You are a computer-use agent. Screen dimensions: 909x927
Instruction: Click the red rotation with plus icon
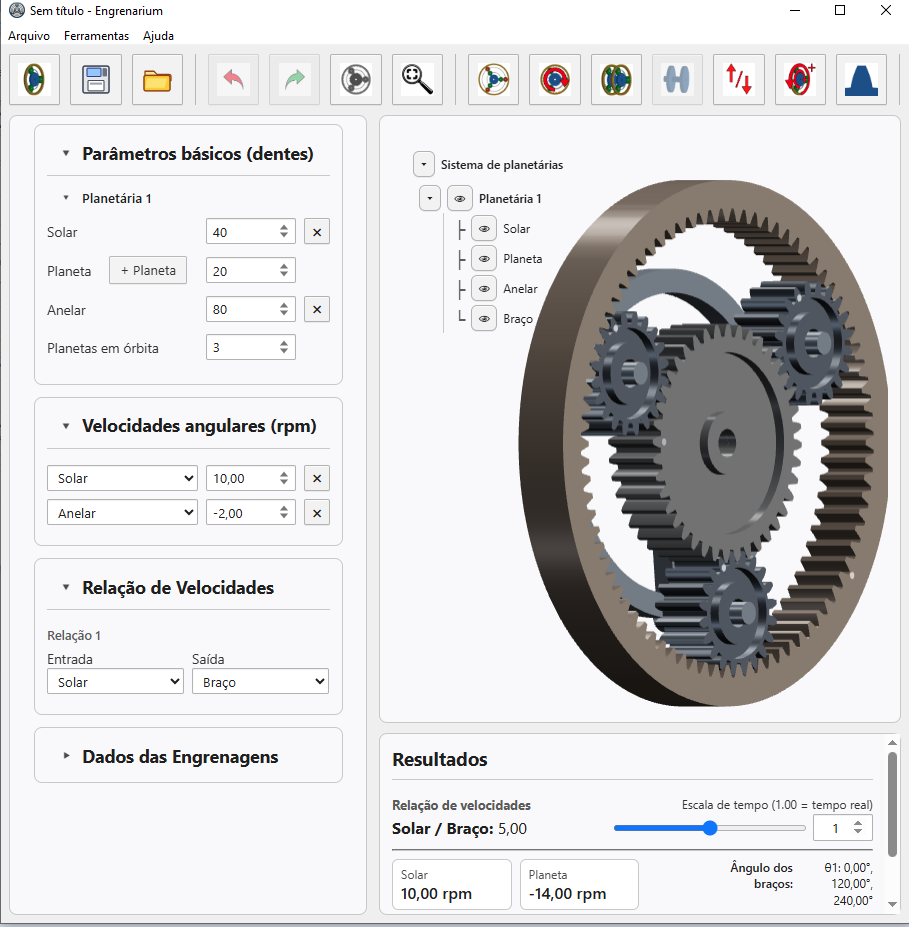coord(800,79)
